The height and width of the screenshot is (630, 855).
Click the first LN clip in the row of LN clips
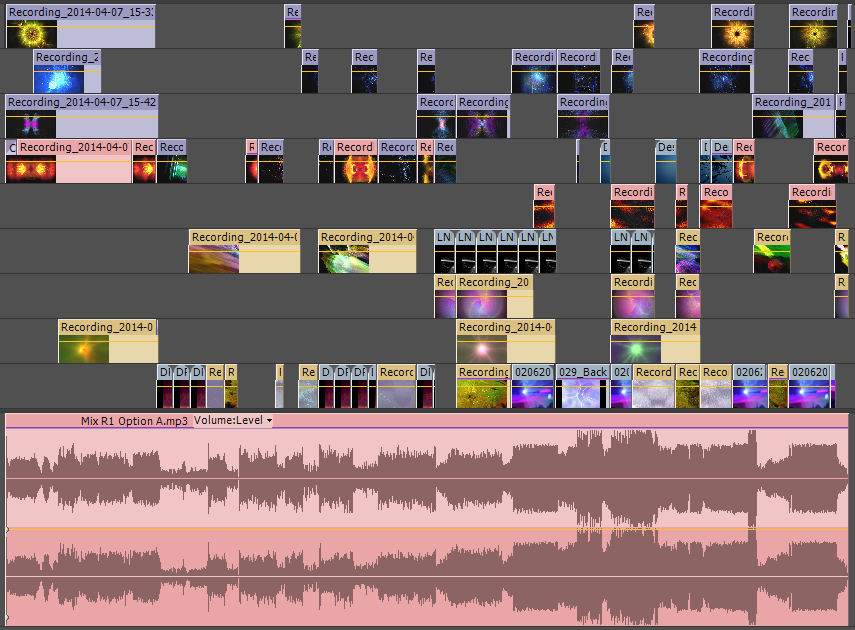point(443,237)
